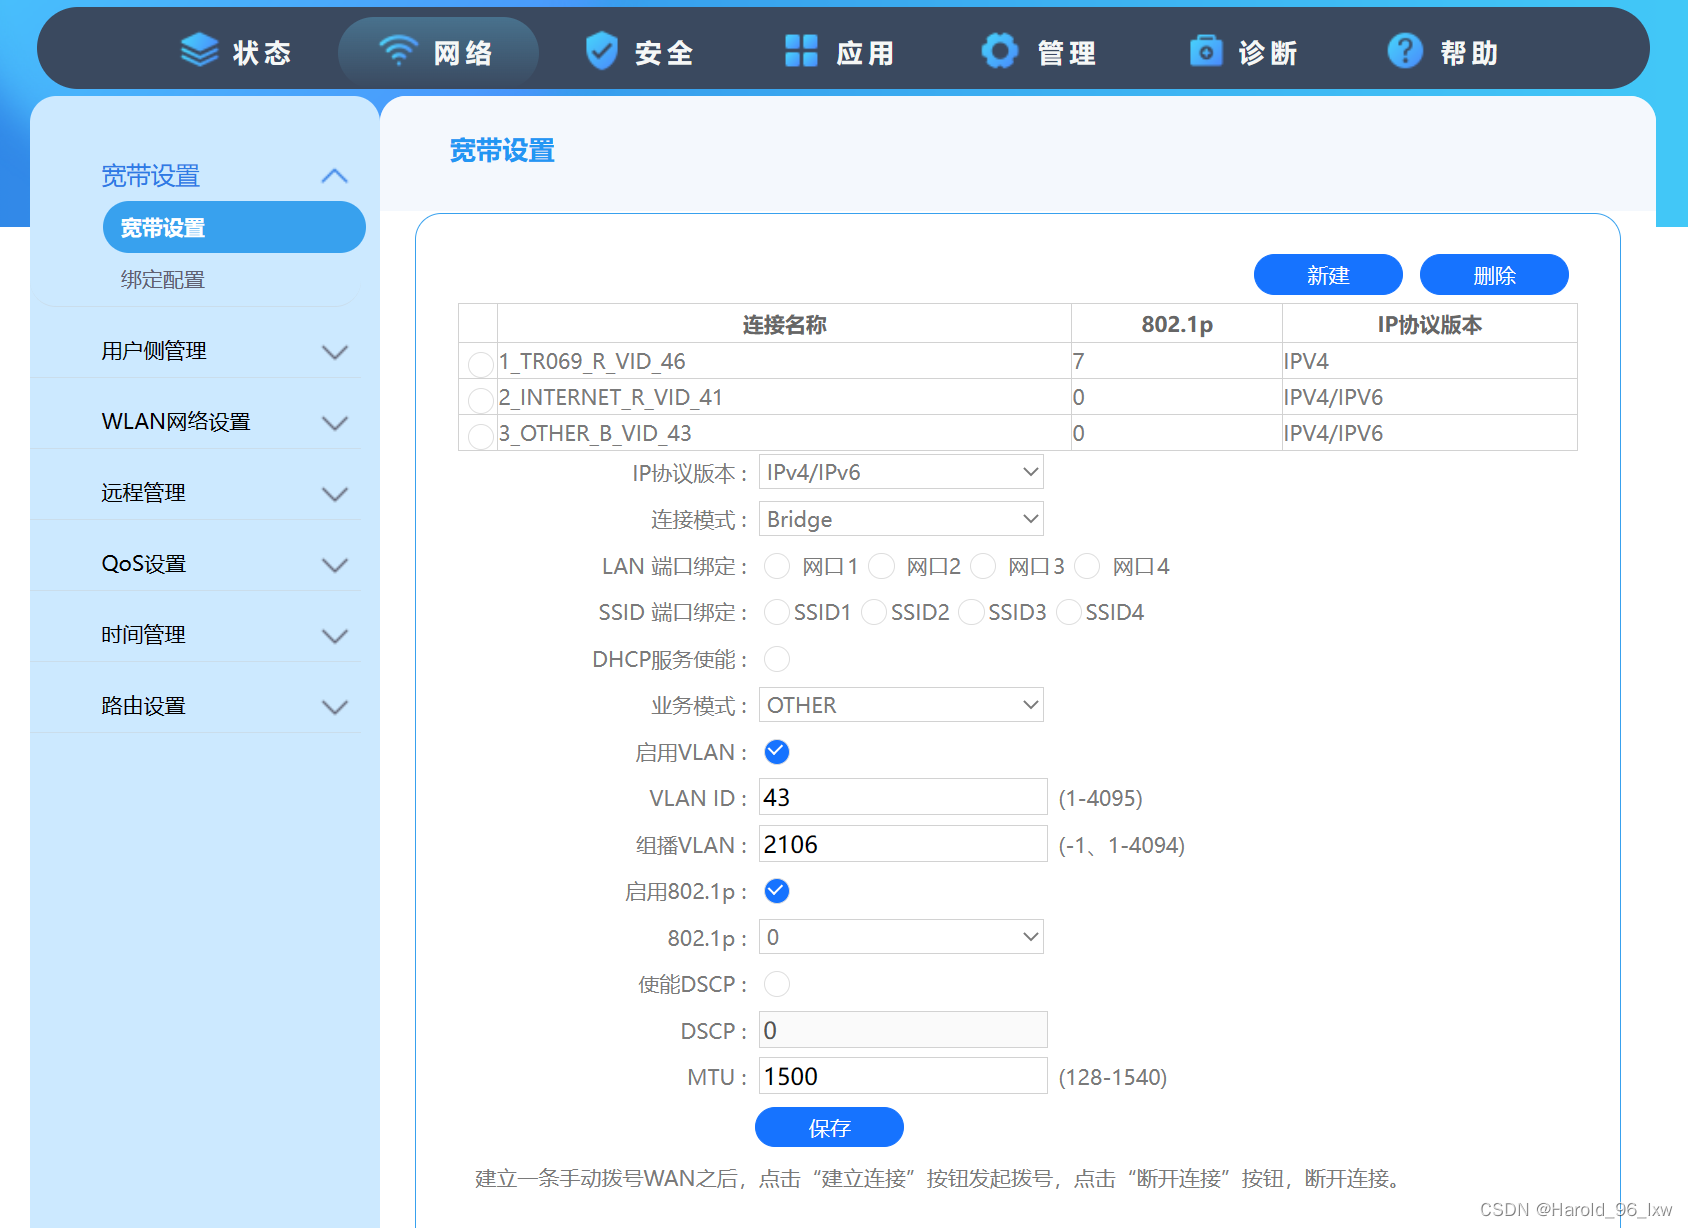Viewport: 1688px width, 1228px height.
Task: Open the 管理 tab
Action: (1040, 52)
